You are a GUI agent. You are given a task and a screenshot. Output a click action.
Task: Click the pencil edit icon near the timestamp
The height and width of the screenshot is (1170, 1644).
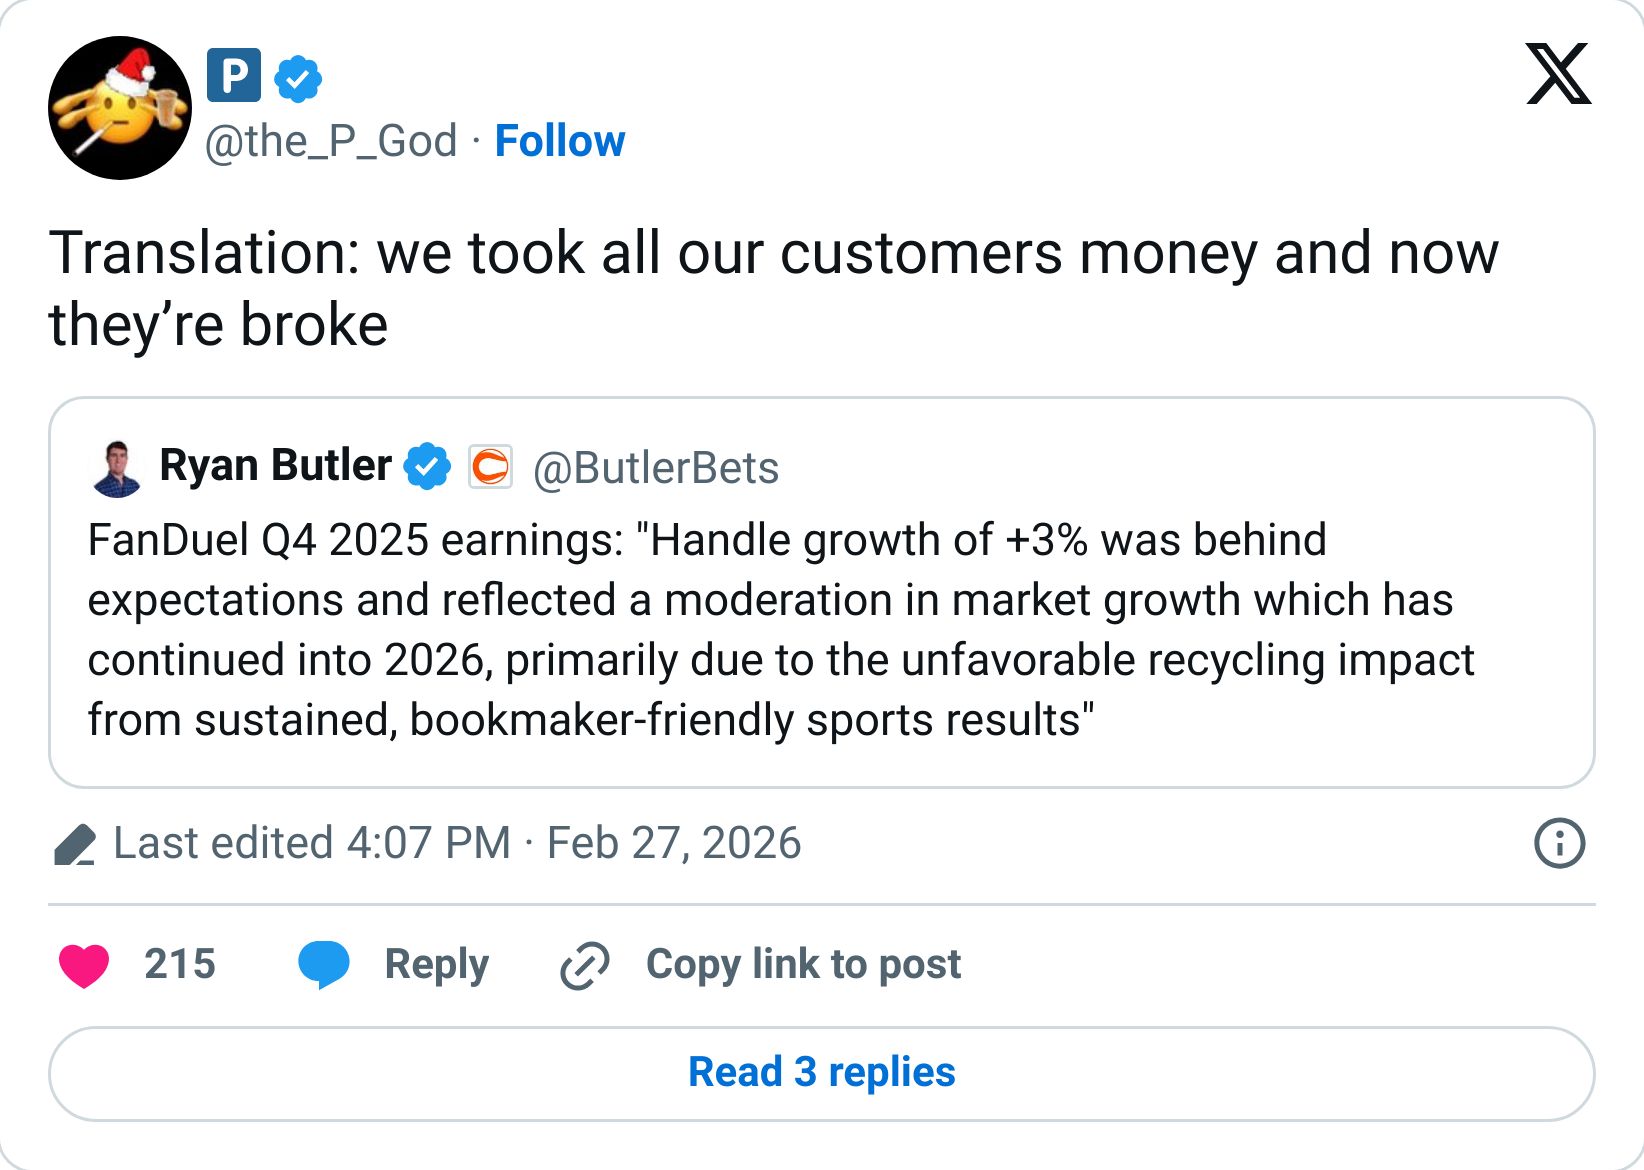[75, 844]
